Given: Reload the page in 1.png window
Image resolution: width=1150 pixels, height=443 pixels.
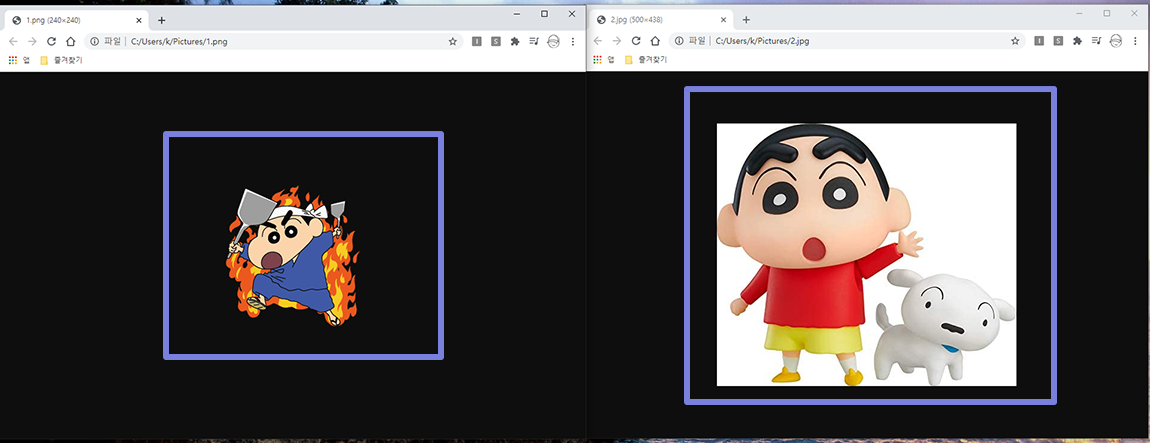Looking at the screenshot, I should 51,42.
